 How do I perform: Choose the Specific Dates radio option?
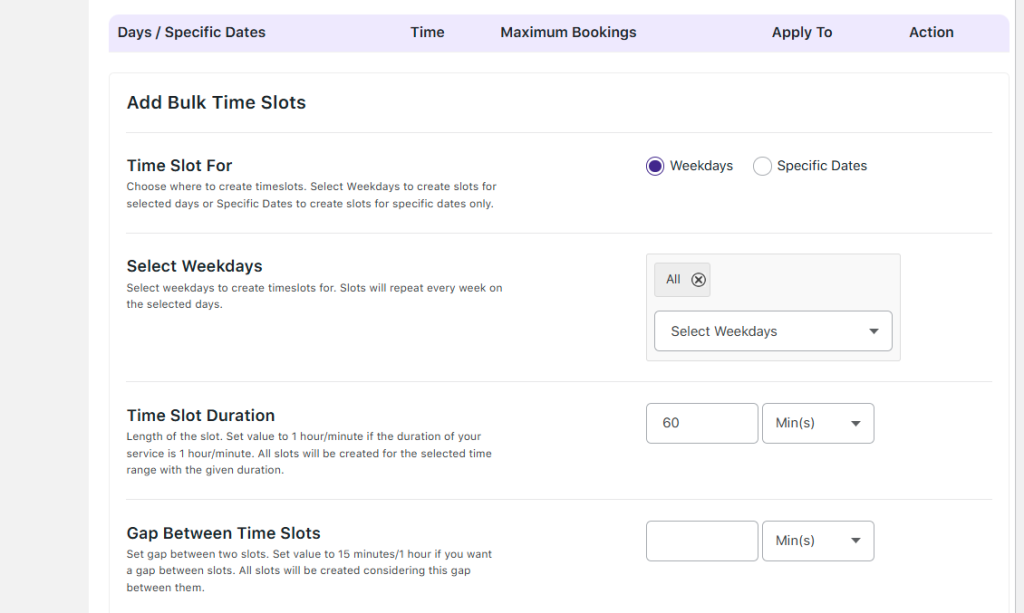click(x=763, y=166)
